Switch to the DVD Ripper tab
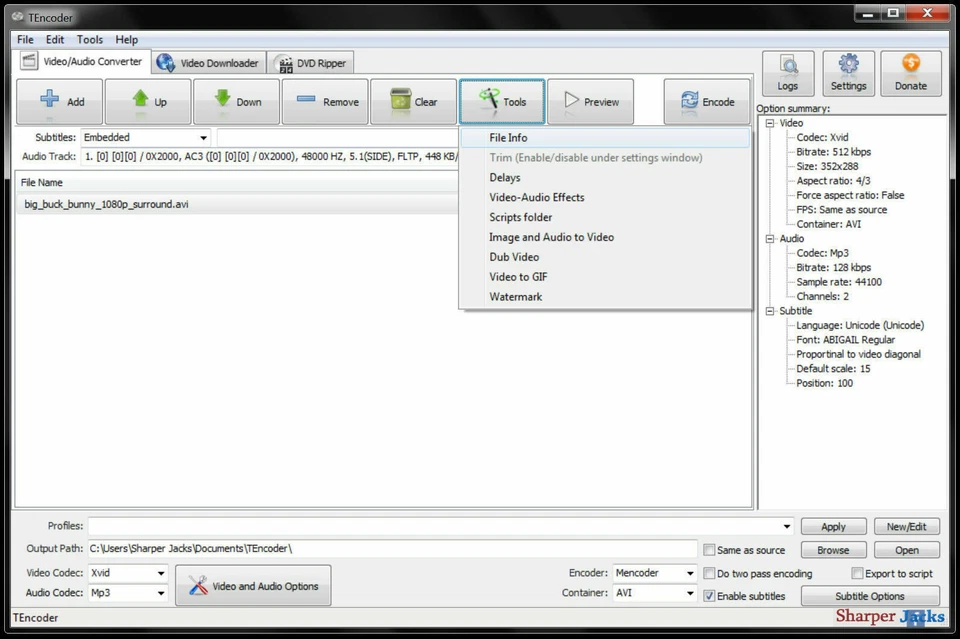Viewport: 960px width, 639px height. tap(310, 61)
